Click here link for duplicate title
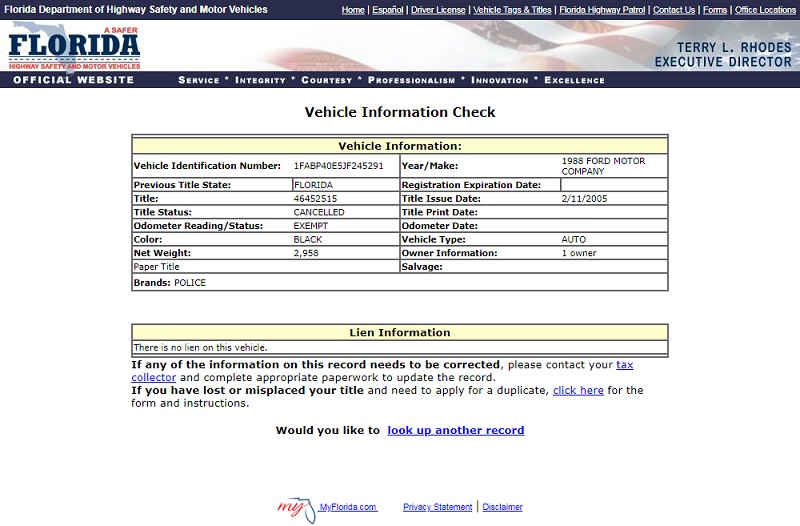This screenshot has width=800, height=526. coord(578,390)
